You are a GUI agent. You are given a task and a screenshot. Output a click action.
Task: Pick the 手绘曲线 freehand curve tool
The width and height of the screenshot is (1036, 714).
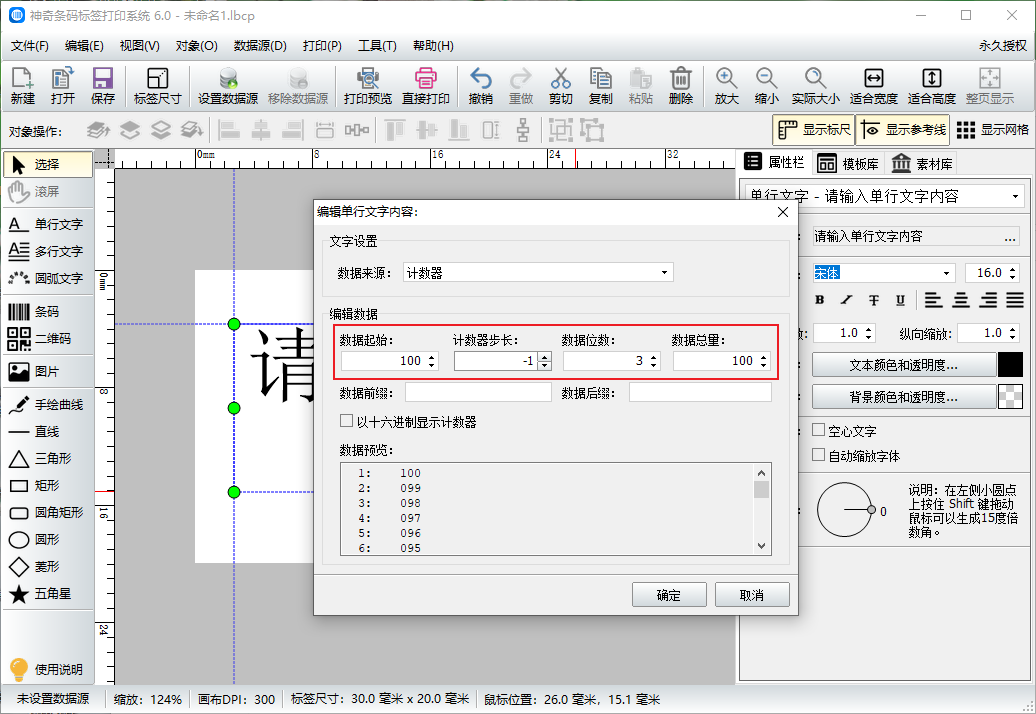[x=48, y=405]
